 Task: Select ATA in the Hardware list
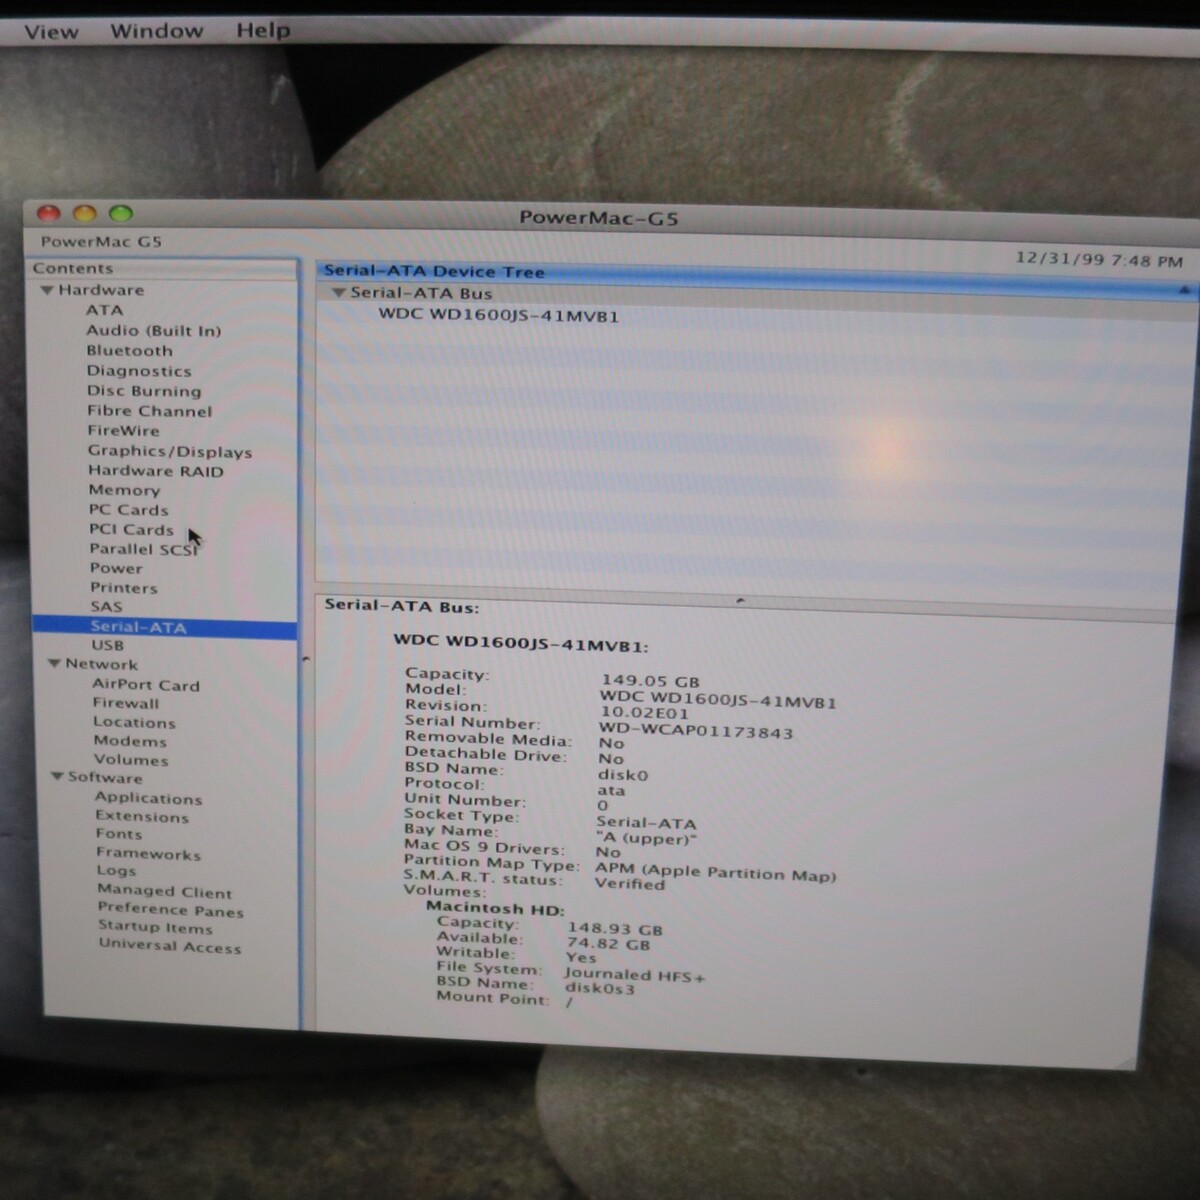click(x=104, y=310)
